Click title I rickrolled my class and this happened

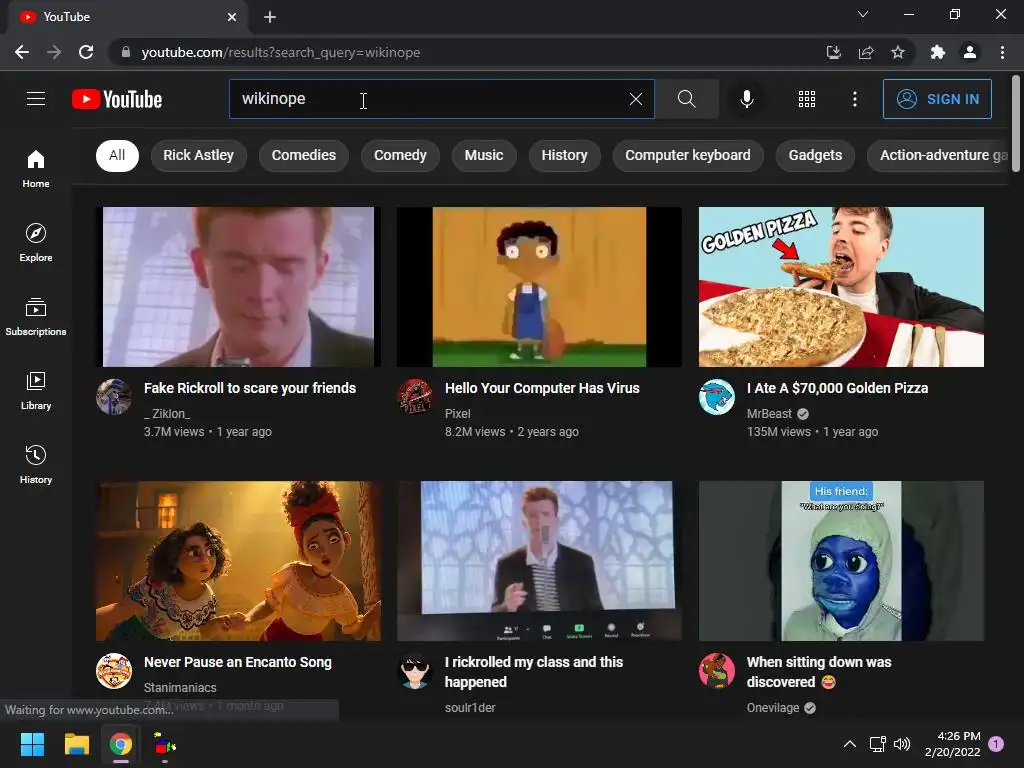(534, 672)
